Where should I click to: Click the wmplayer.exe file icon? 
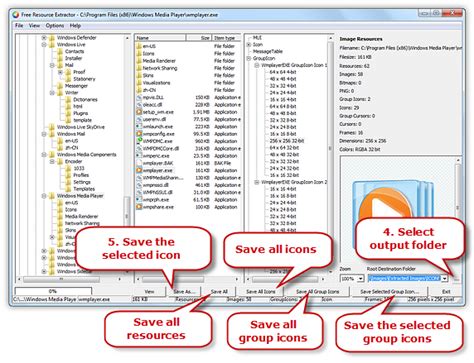click(x=139, y=170)
